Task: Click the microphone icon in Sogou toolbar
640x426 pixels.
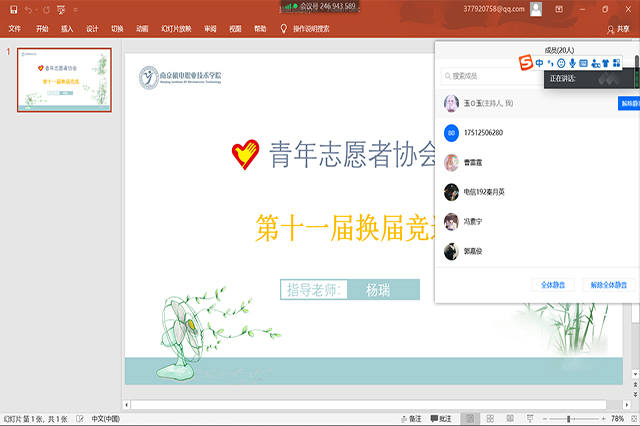Action: [571, 63]
